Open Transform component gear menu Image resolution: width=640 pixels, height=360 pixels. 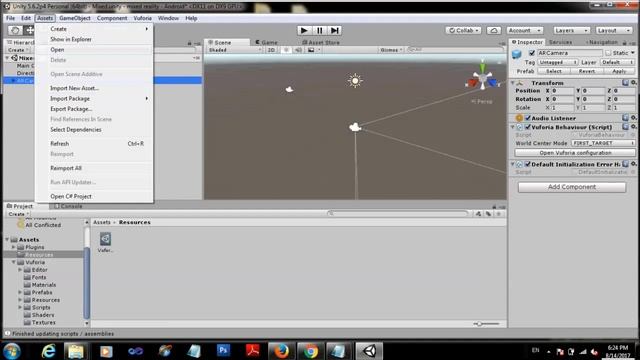tap(633, 83)
